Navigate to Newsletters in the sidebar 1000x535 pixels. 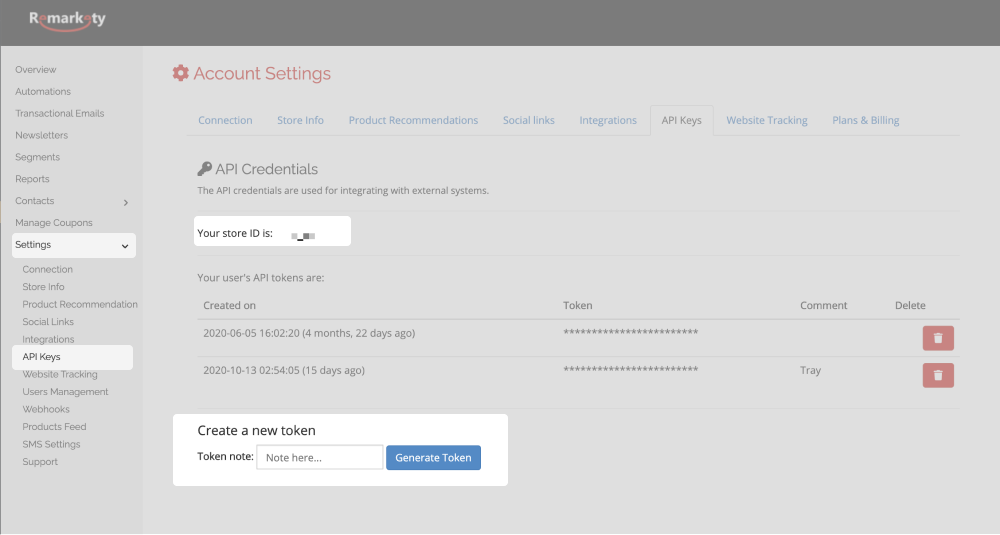tap(41, 135)
